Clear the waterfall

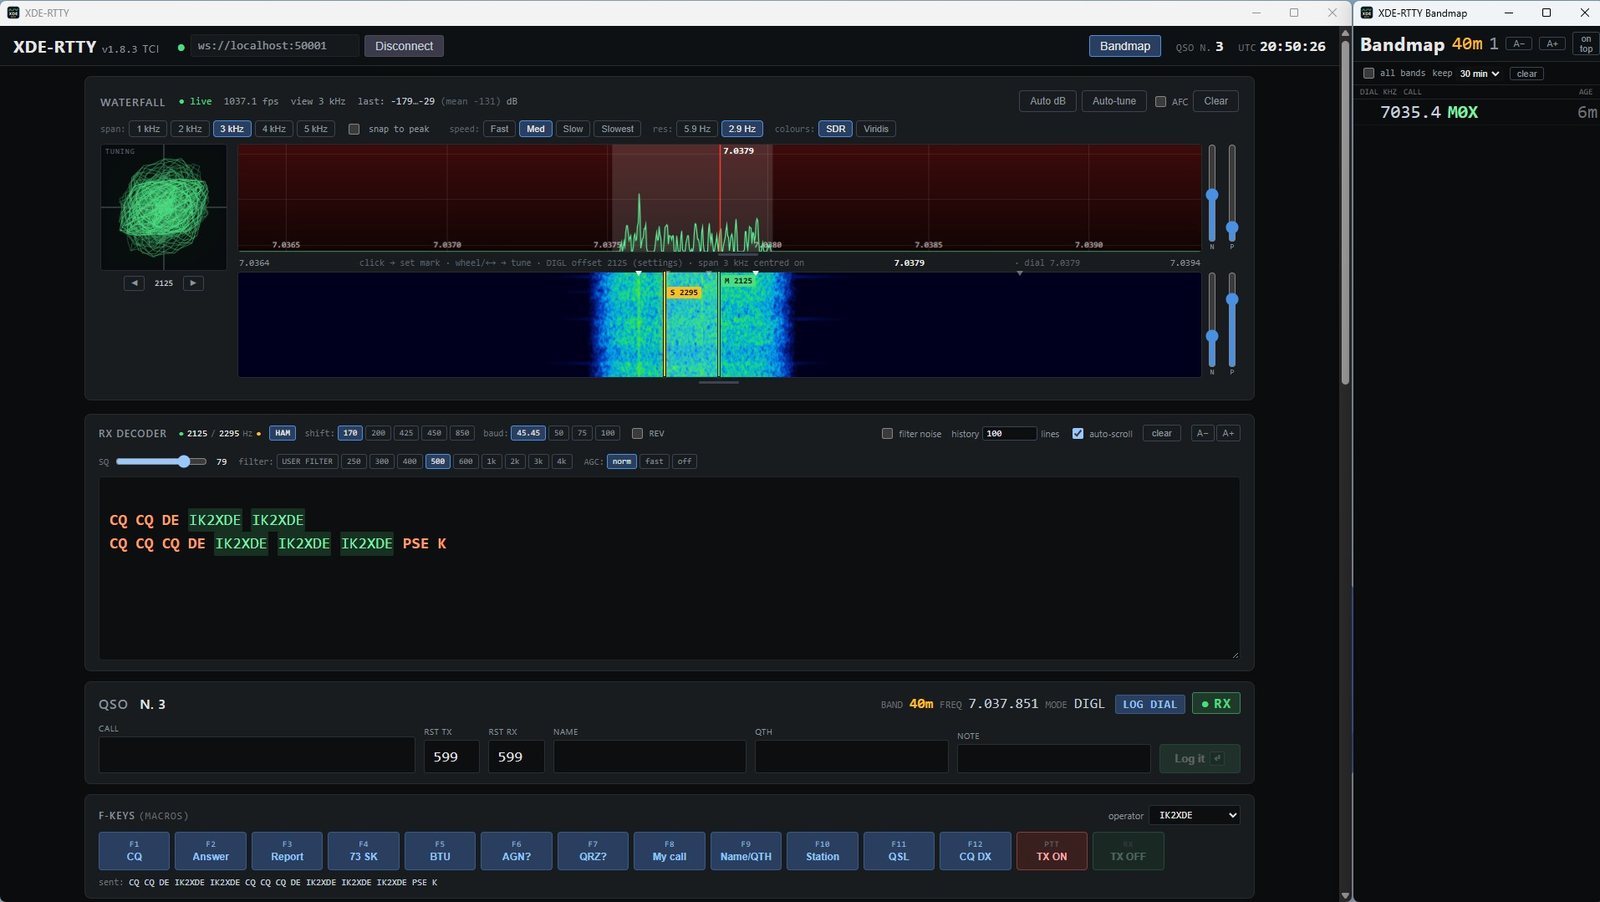point(1216,101)
